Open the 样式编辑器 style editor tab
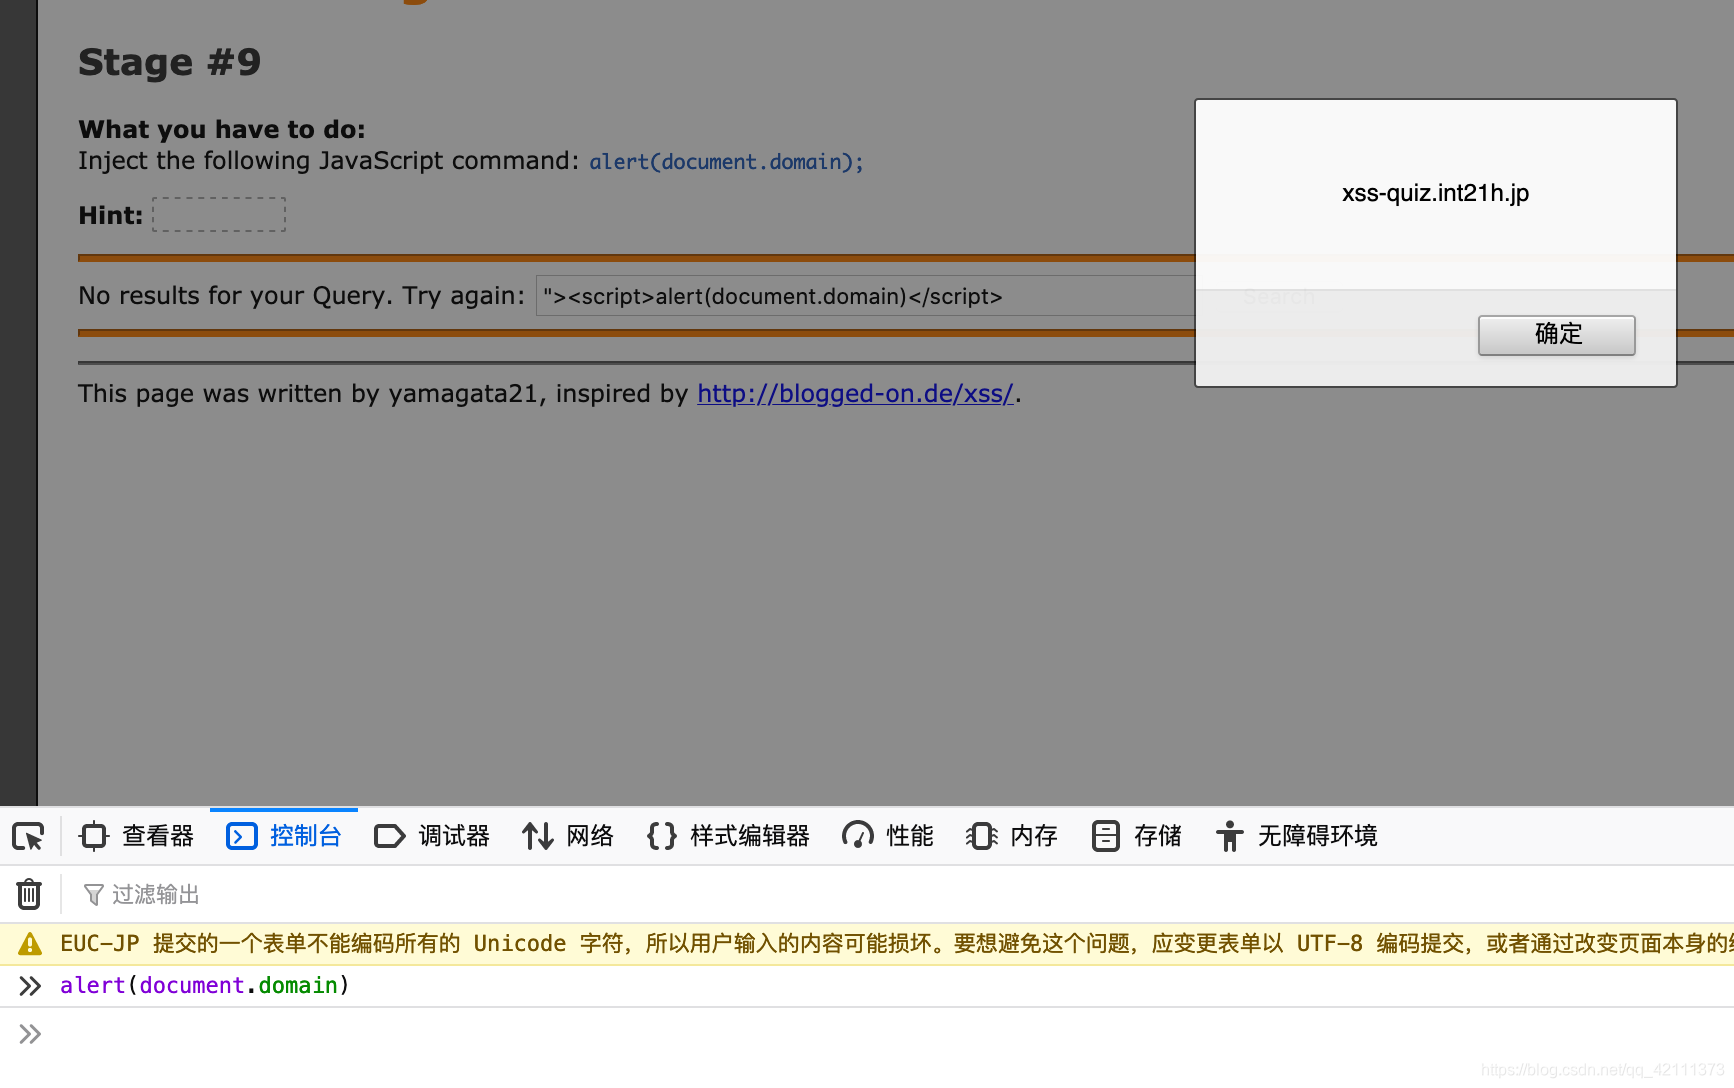1734x1088 pixels. coord(728,836)
